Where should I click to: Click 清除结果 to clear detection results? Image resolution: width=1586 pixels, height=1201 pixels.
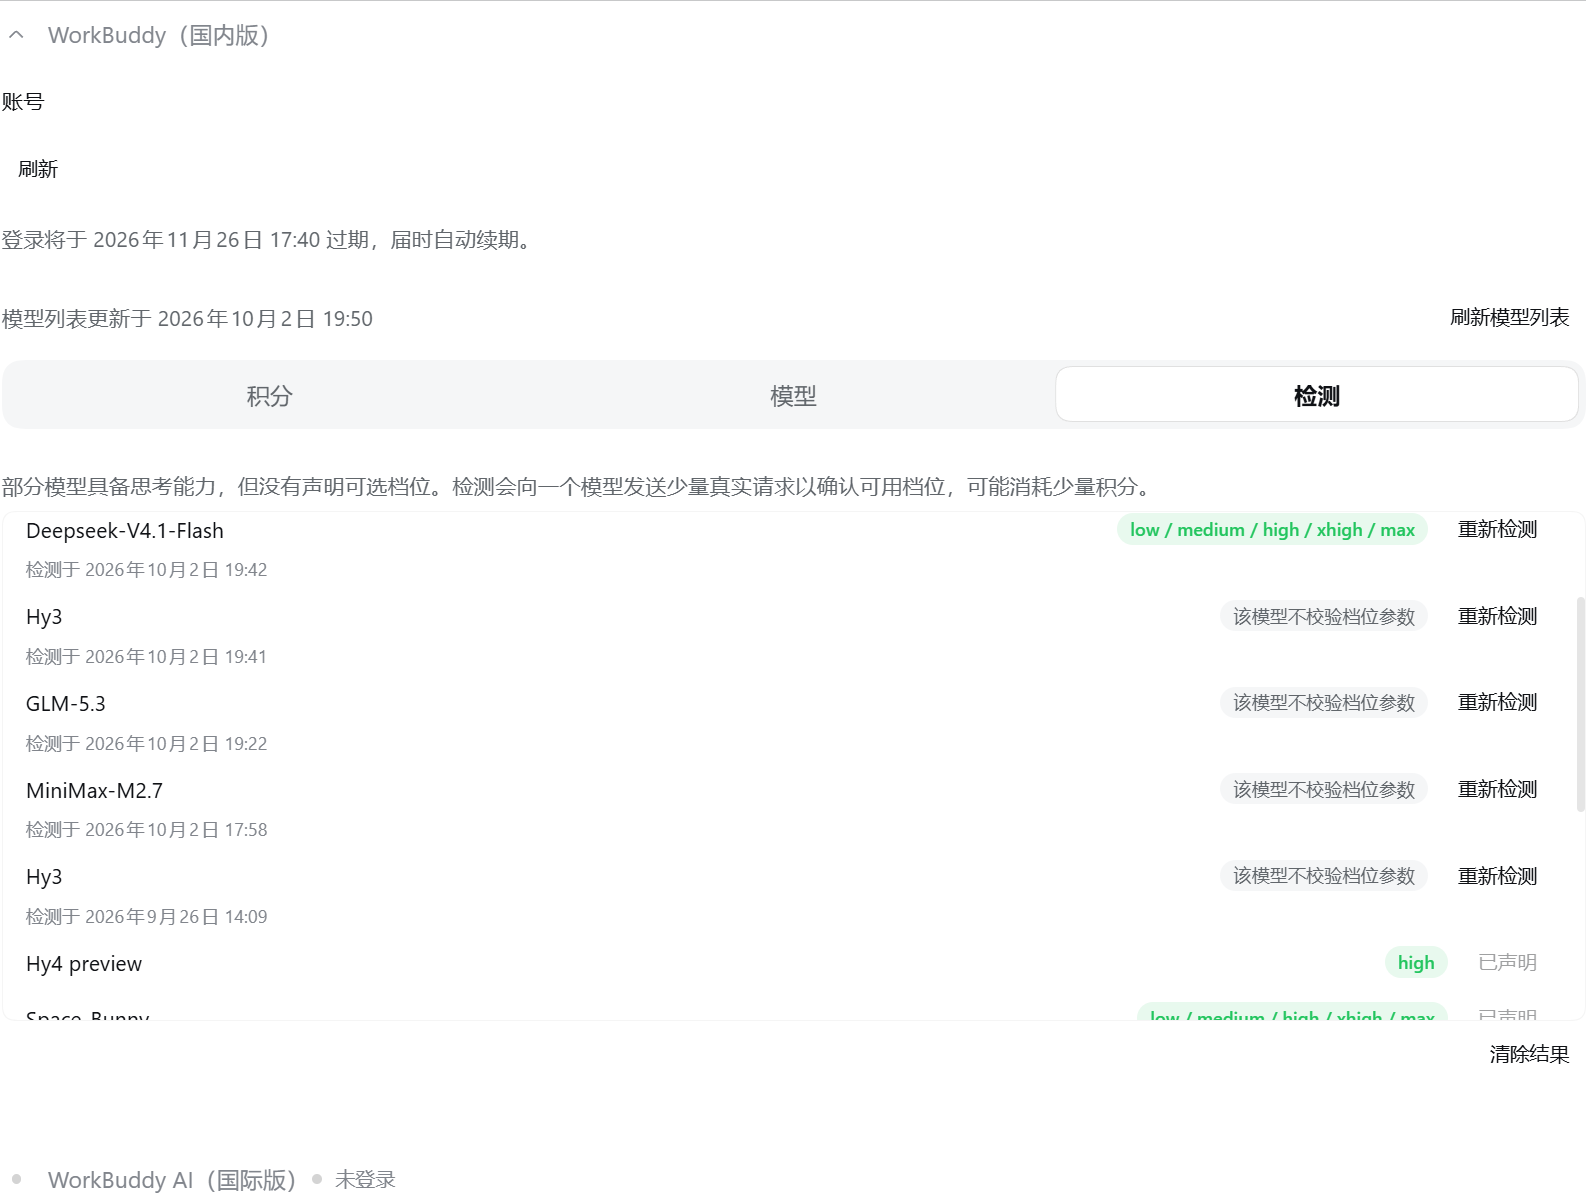[x=1529, y=1054]
